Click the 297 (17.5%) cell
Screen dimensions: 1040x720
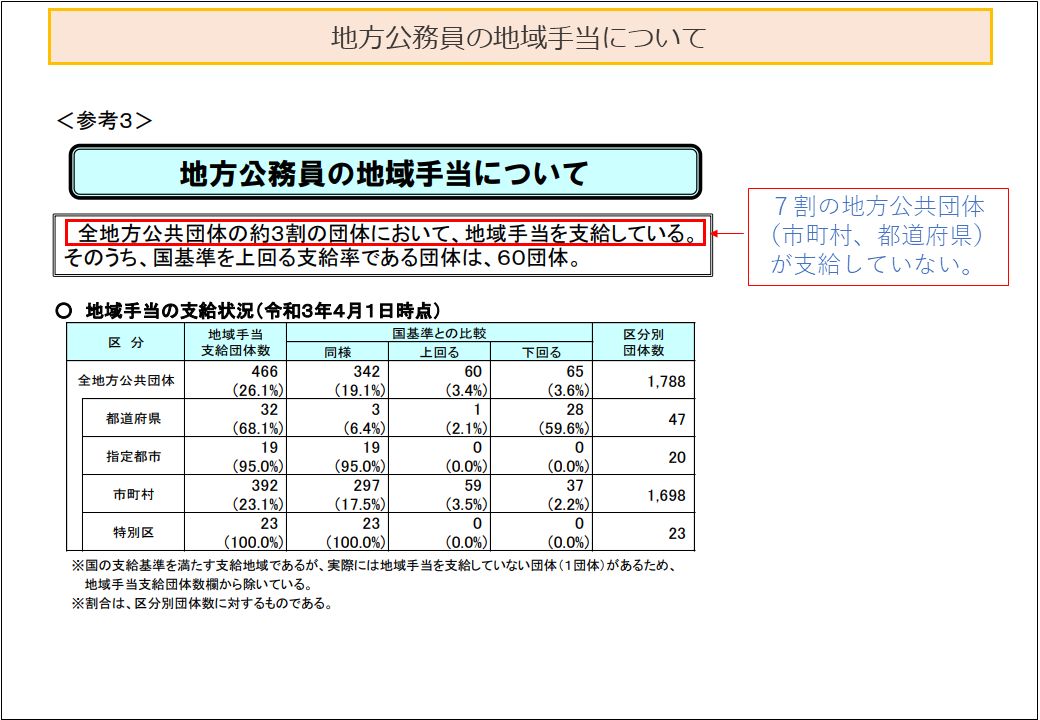coord(338,494)
